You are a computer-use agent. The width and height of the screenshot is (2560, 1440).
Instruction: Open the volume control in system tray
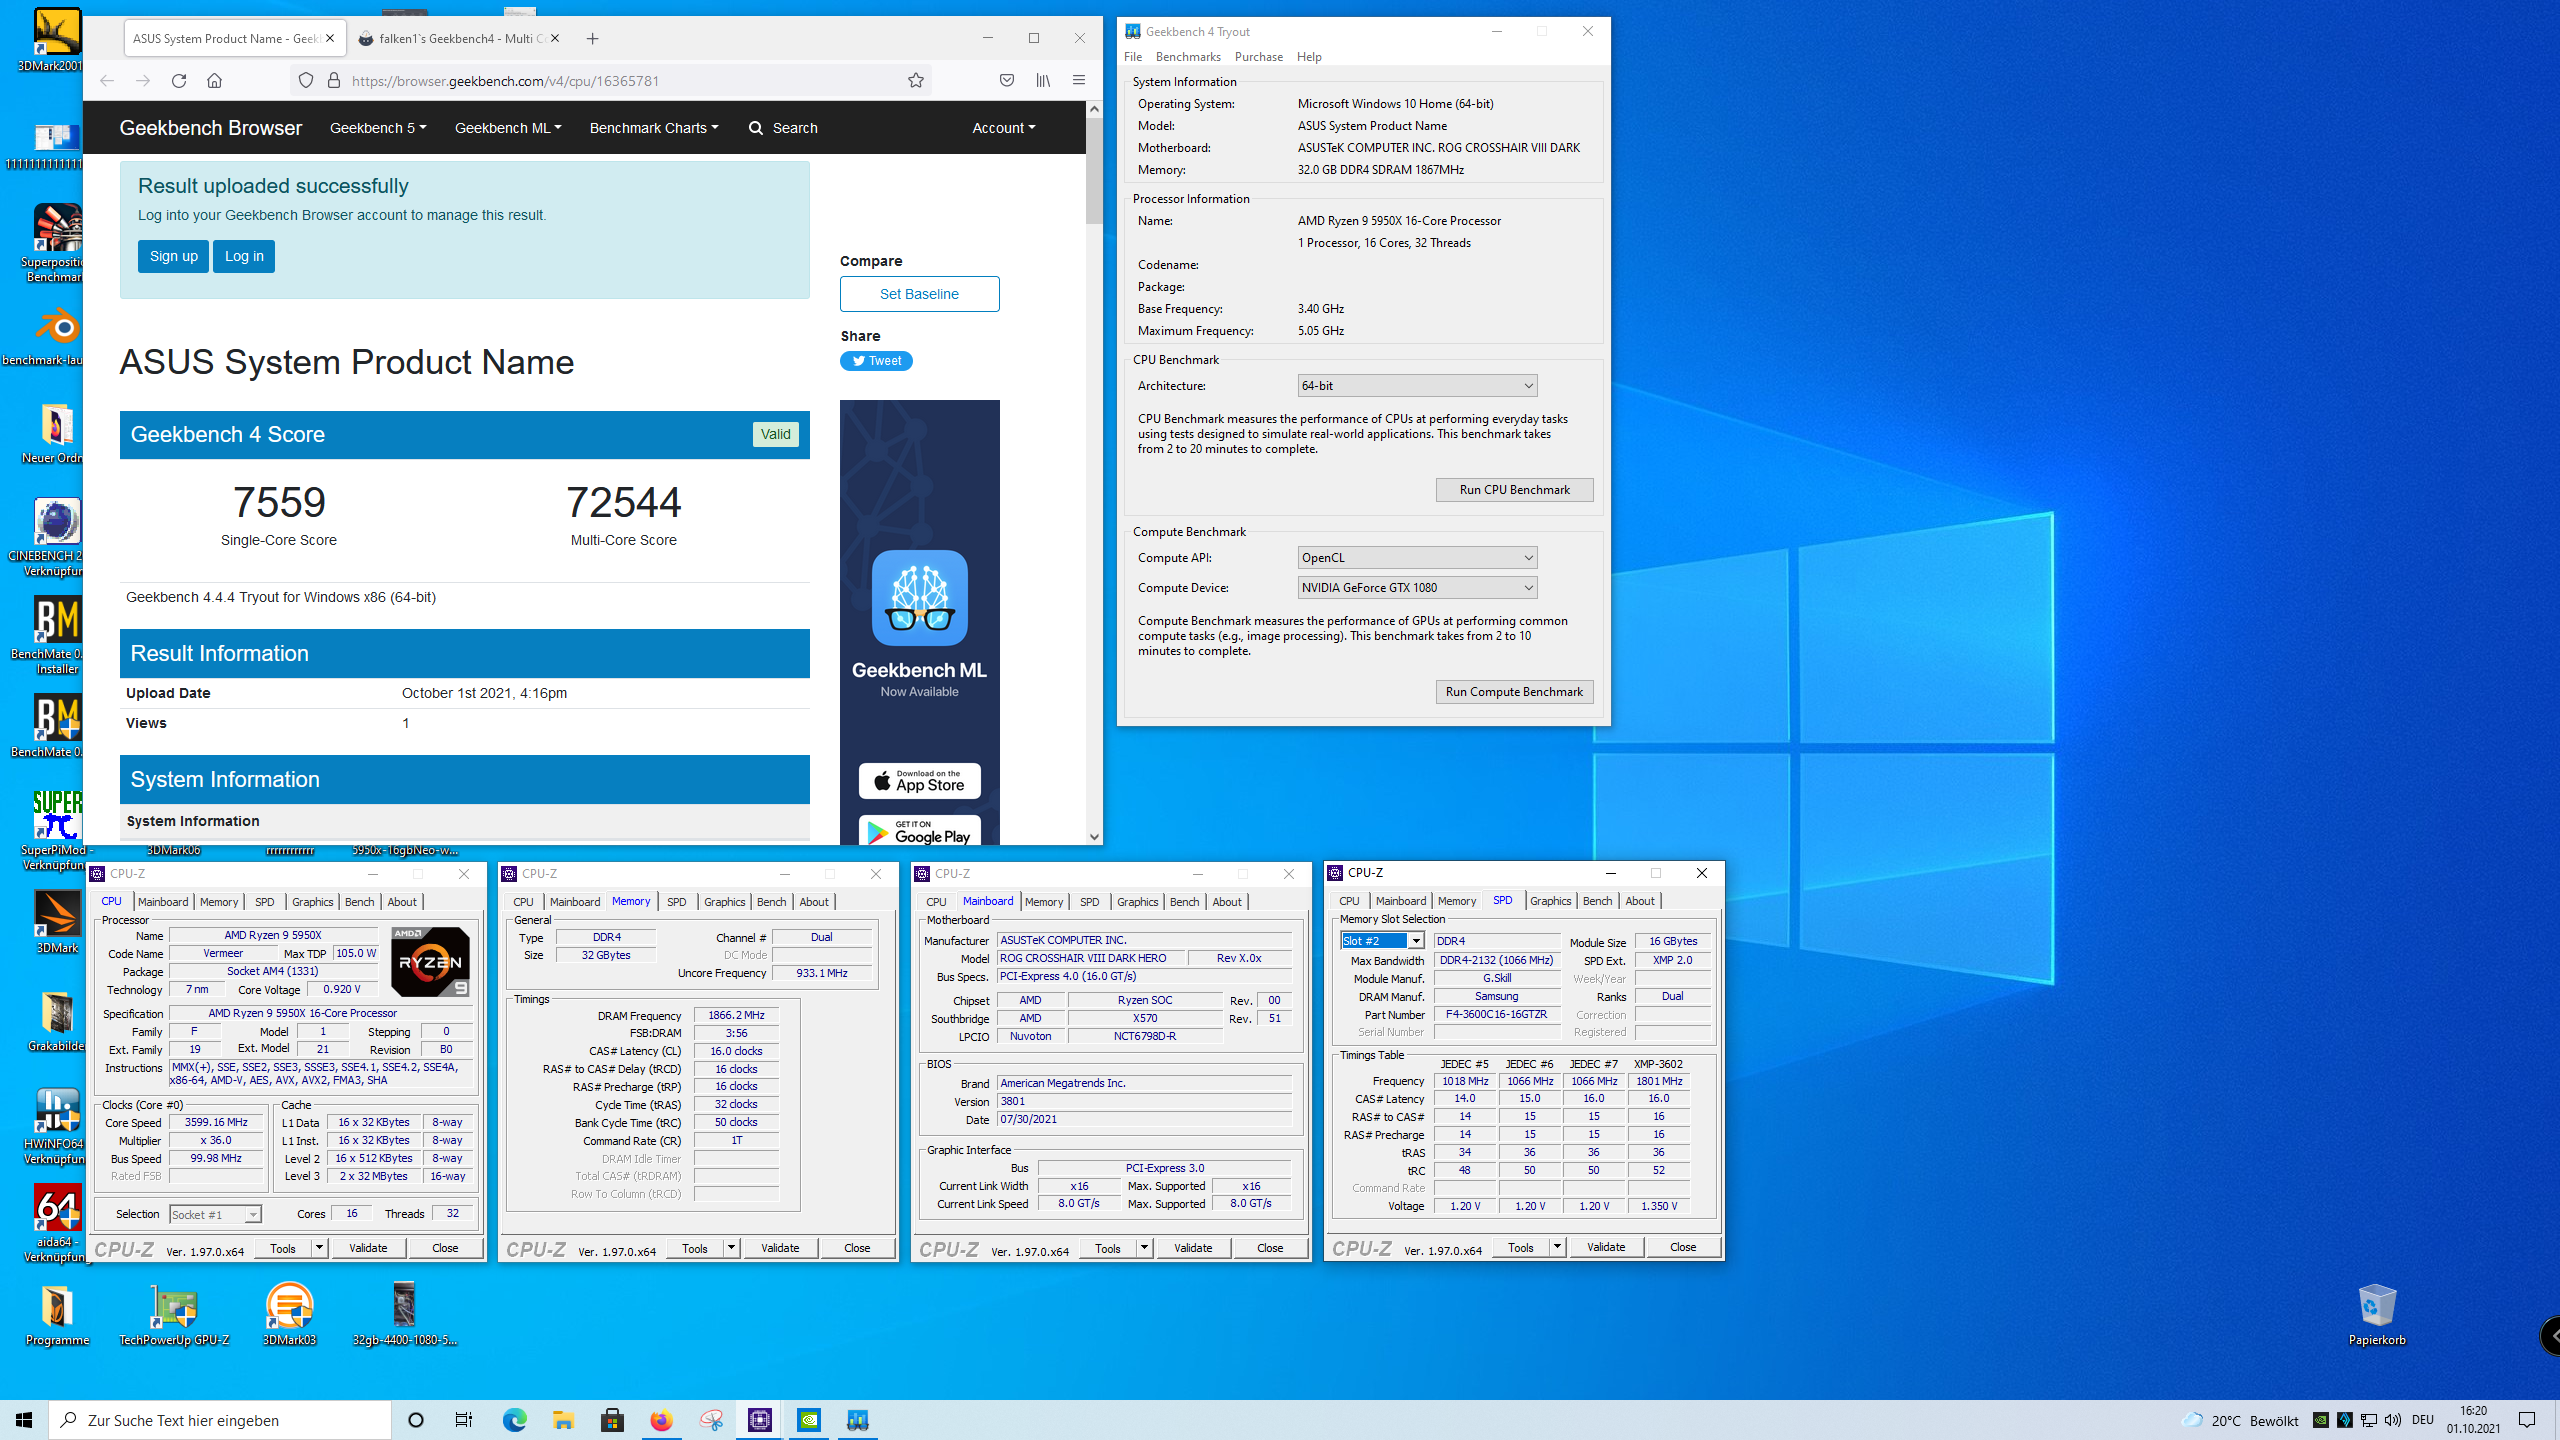(x=2393, y=1420)
